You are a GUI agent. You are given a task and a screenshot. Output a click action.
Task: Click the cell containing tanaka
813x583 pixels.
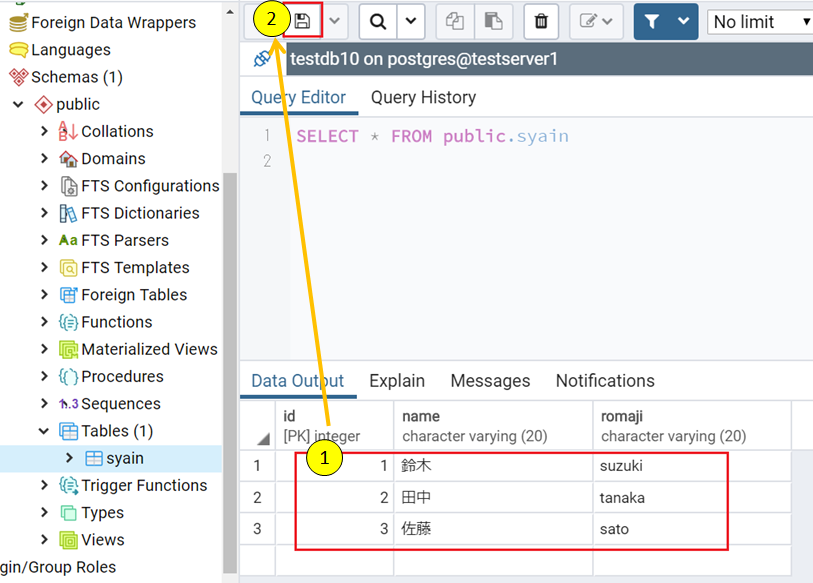(x=622, y=498)
